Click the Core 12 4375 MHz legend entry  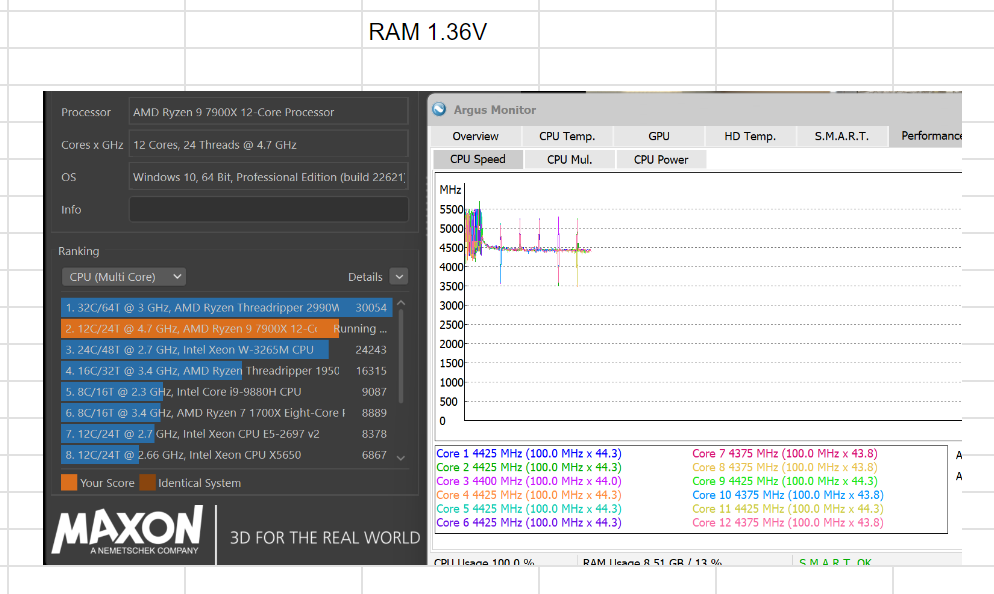(x=787, y=523)
